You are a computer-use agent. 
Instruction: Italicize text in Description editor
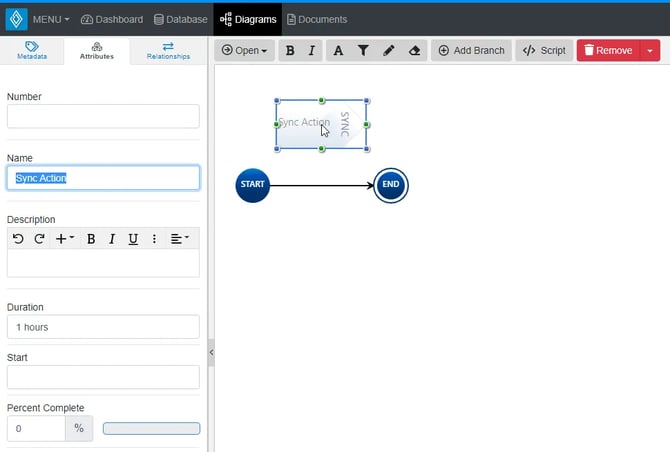(x=112, y=238)
